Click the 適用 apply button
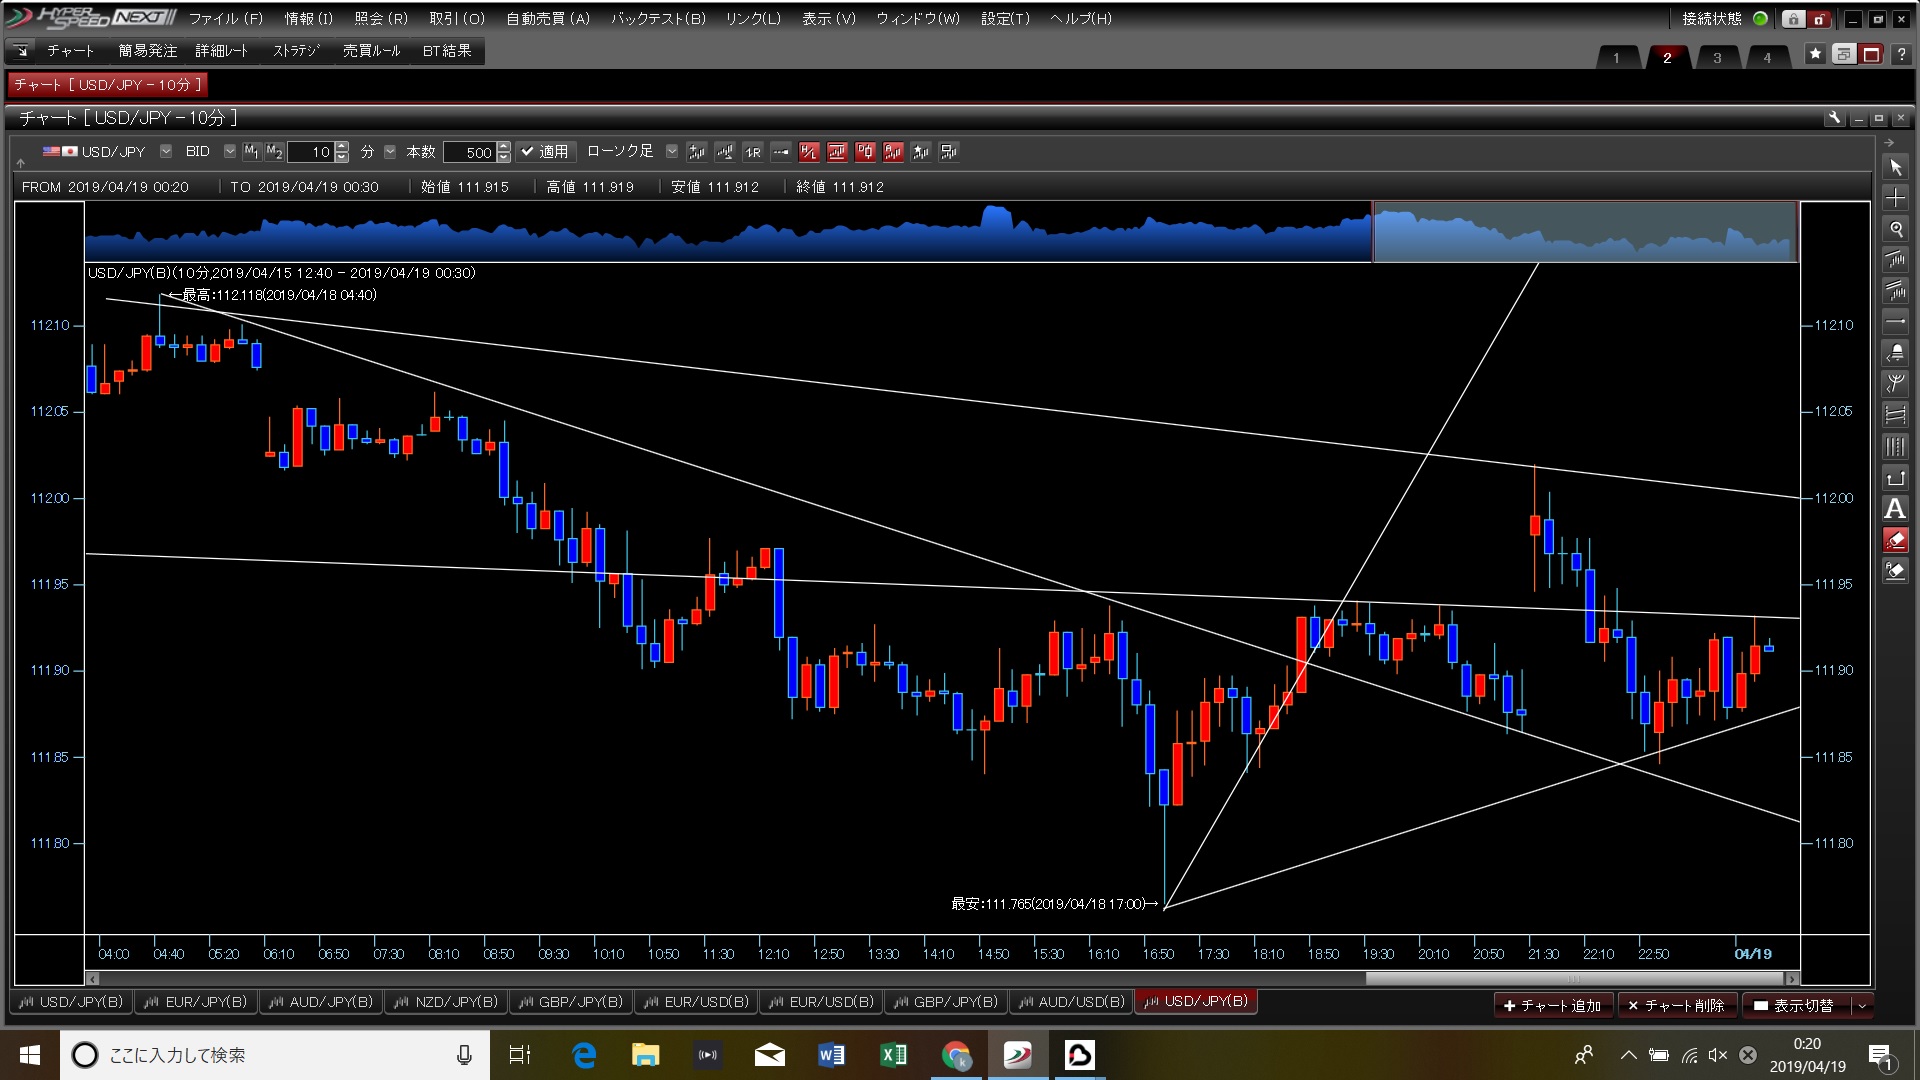This screenshot has width=1920, height=1080. tap(545, 152)
